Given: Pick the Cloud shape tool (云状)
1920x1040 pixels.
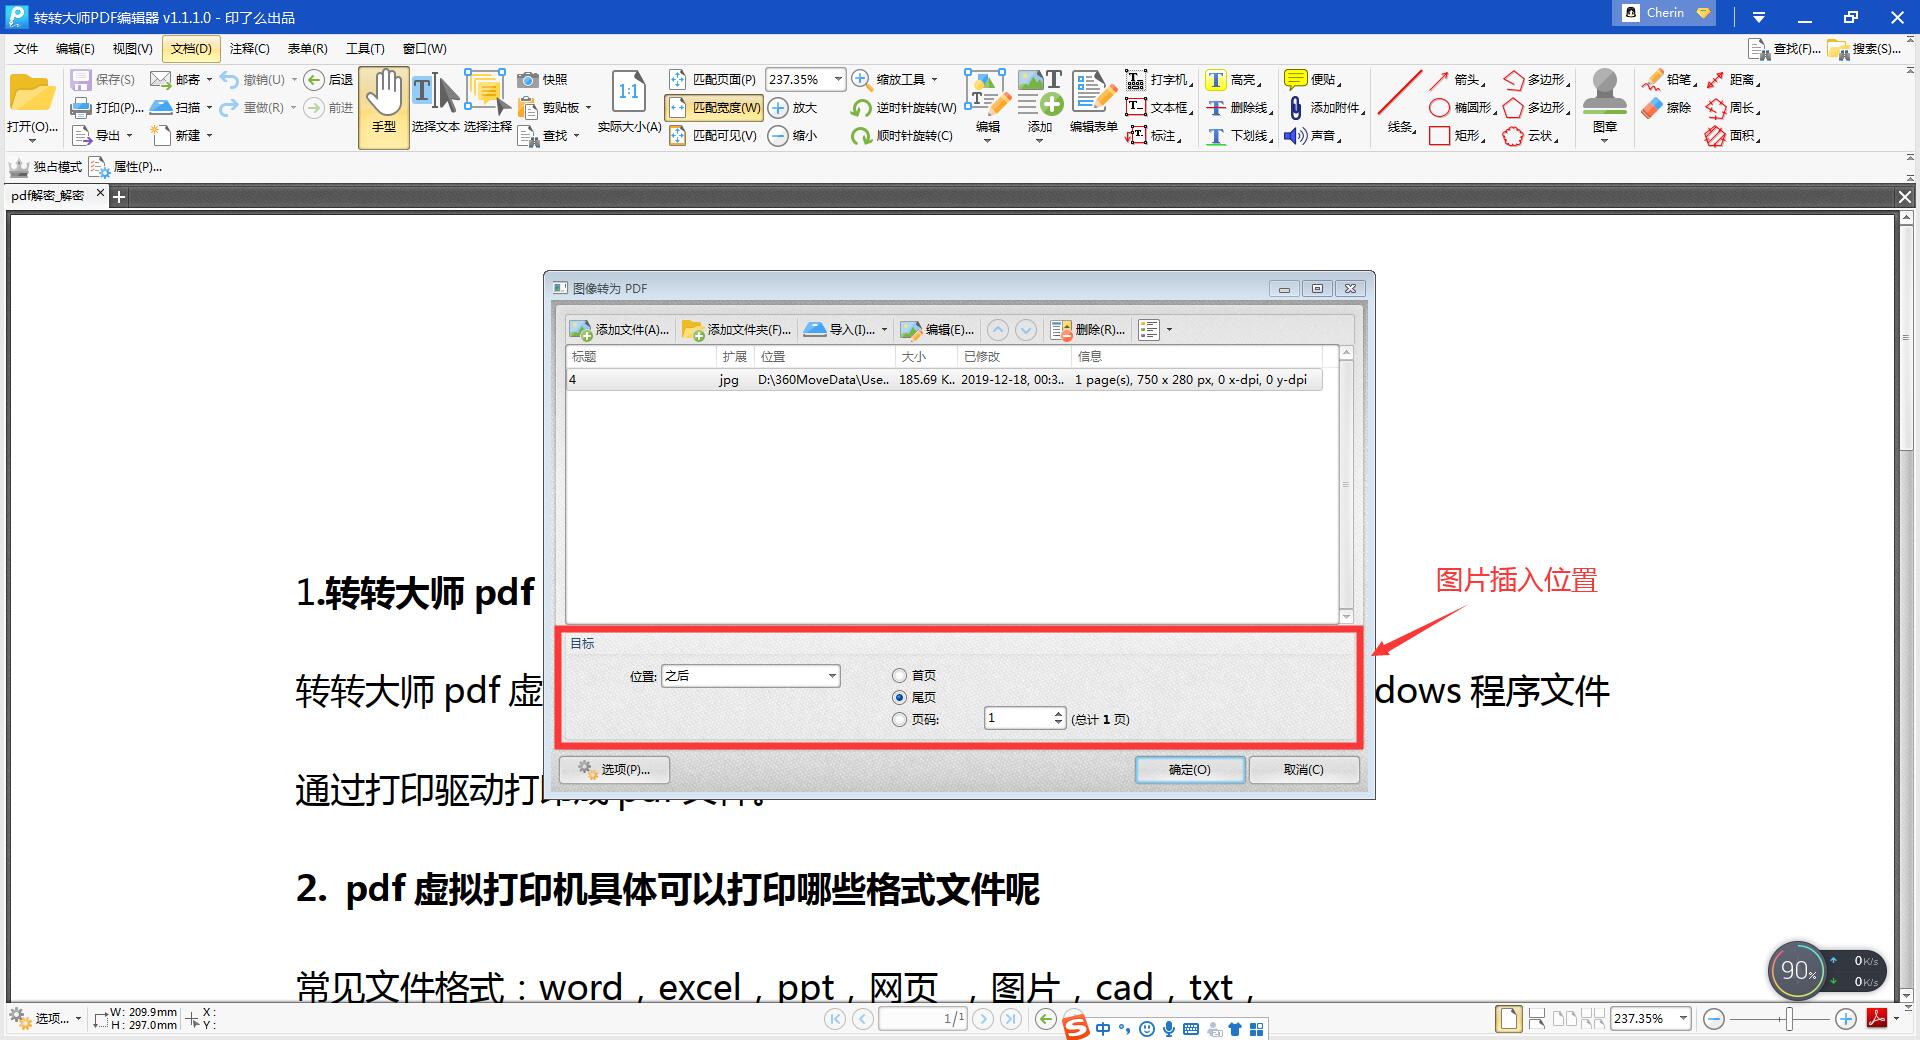Looking at the screenshot, I should 1531,135.
